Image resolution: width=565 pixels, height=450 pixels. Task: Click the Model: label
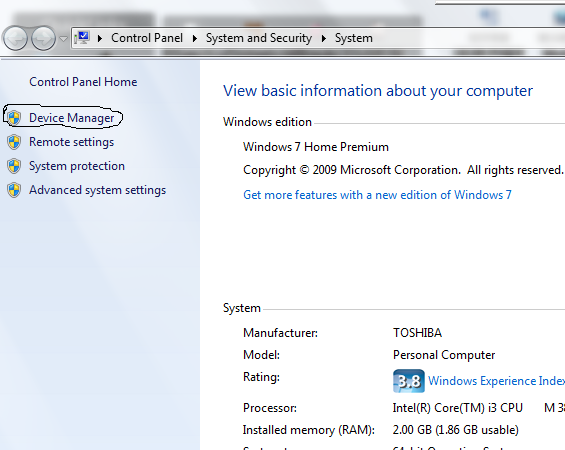point(261,355)
